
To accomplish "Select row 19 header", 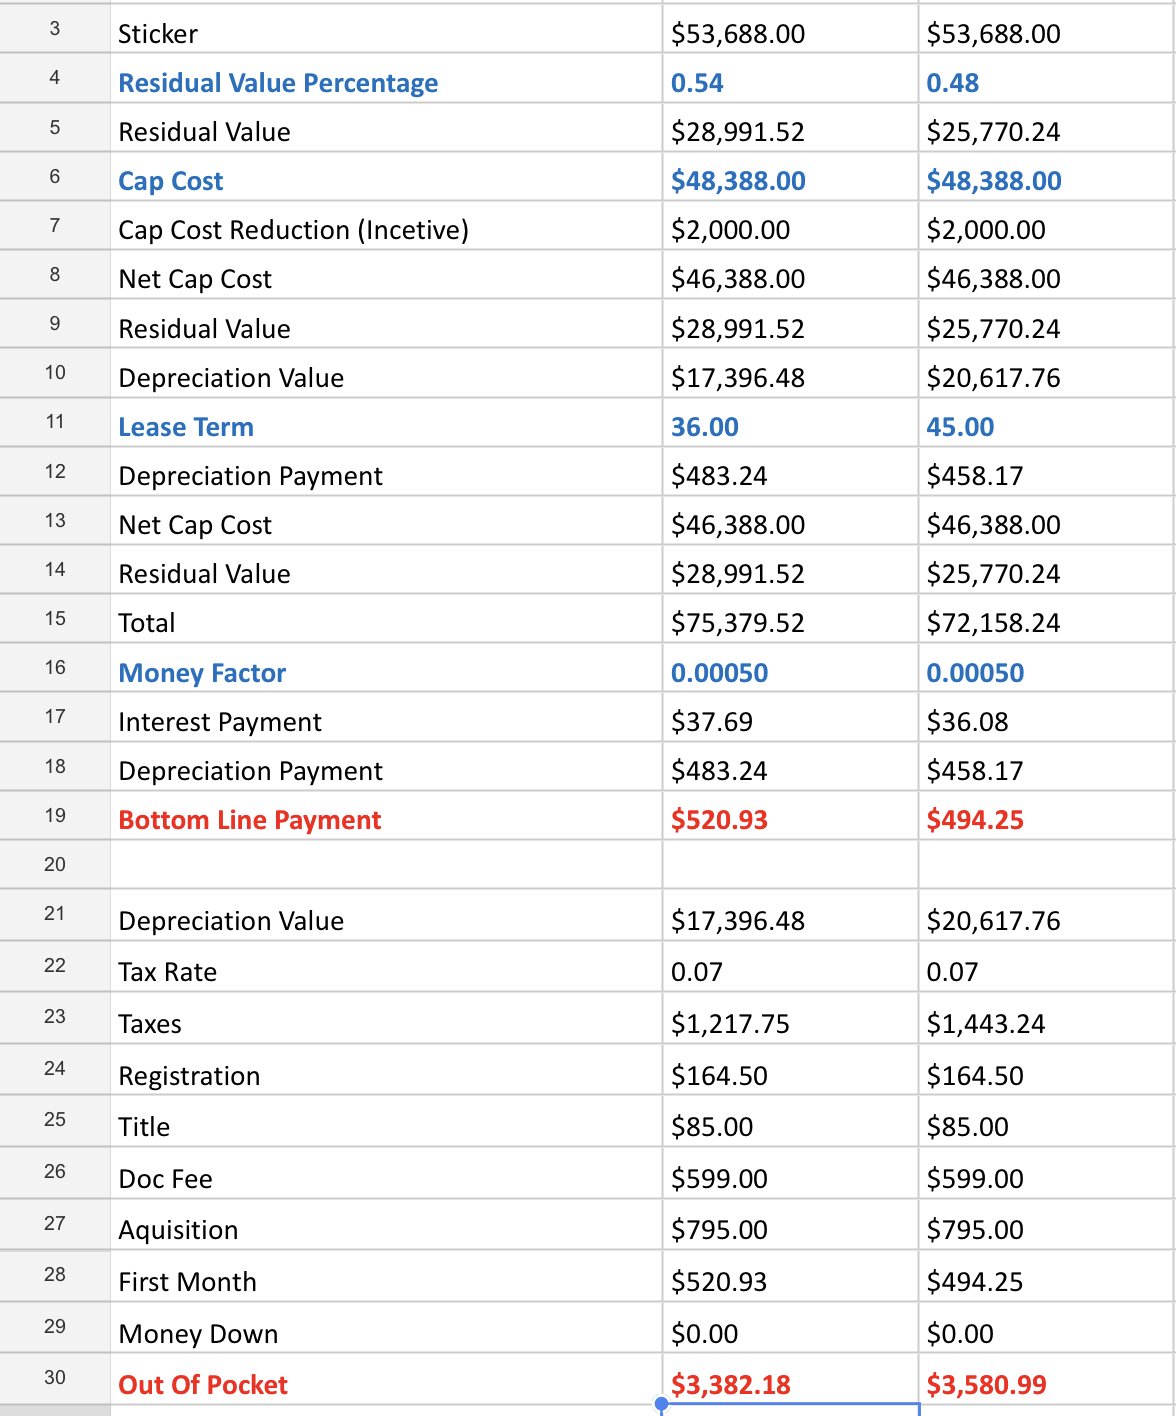I will coord(55,816).
